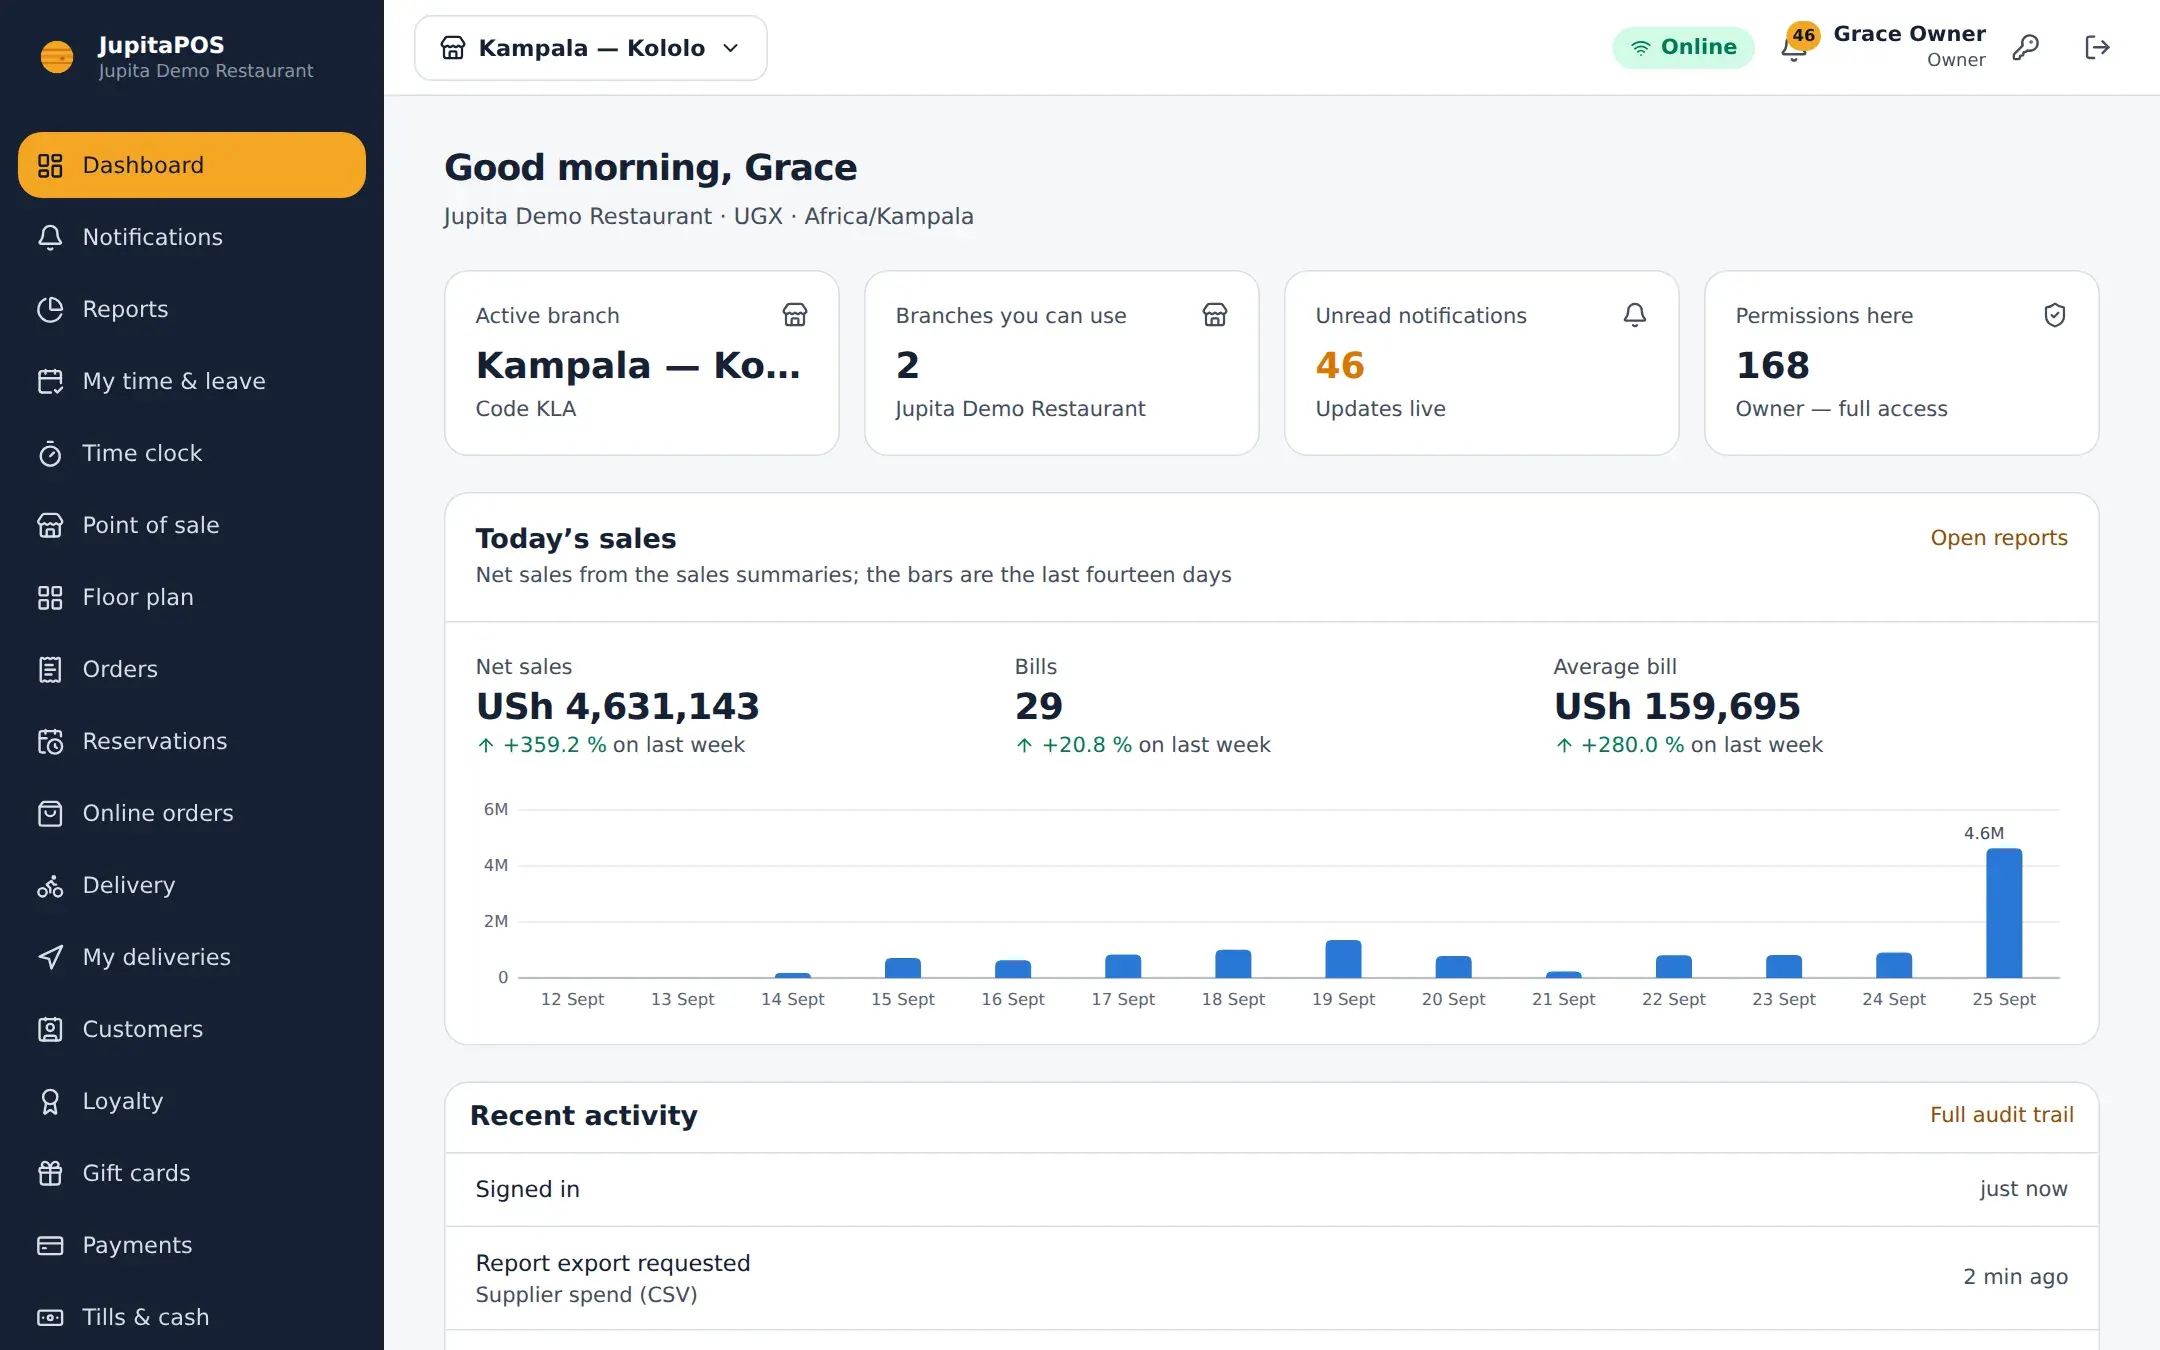The width and height of the screenshot is (2160, 1350).
Task: Click the Time clock stopwatch icon
Action: tap(50, 454)
